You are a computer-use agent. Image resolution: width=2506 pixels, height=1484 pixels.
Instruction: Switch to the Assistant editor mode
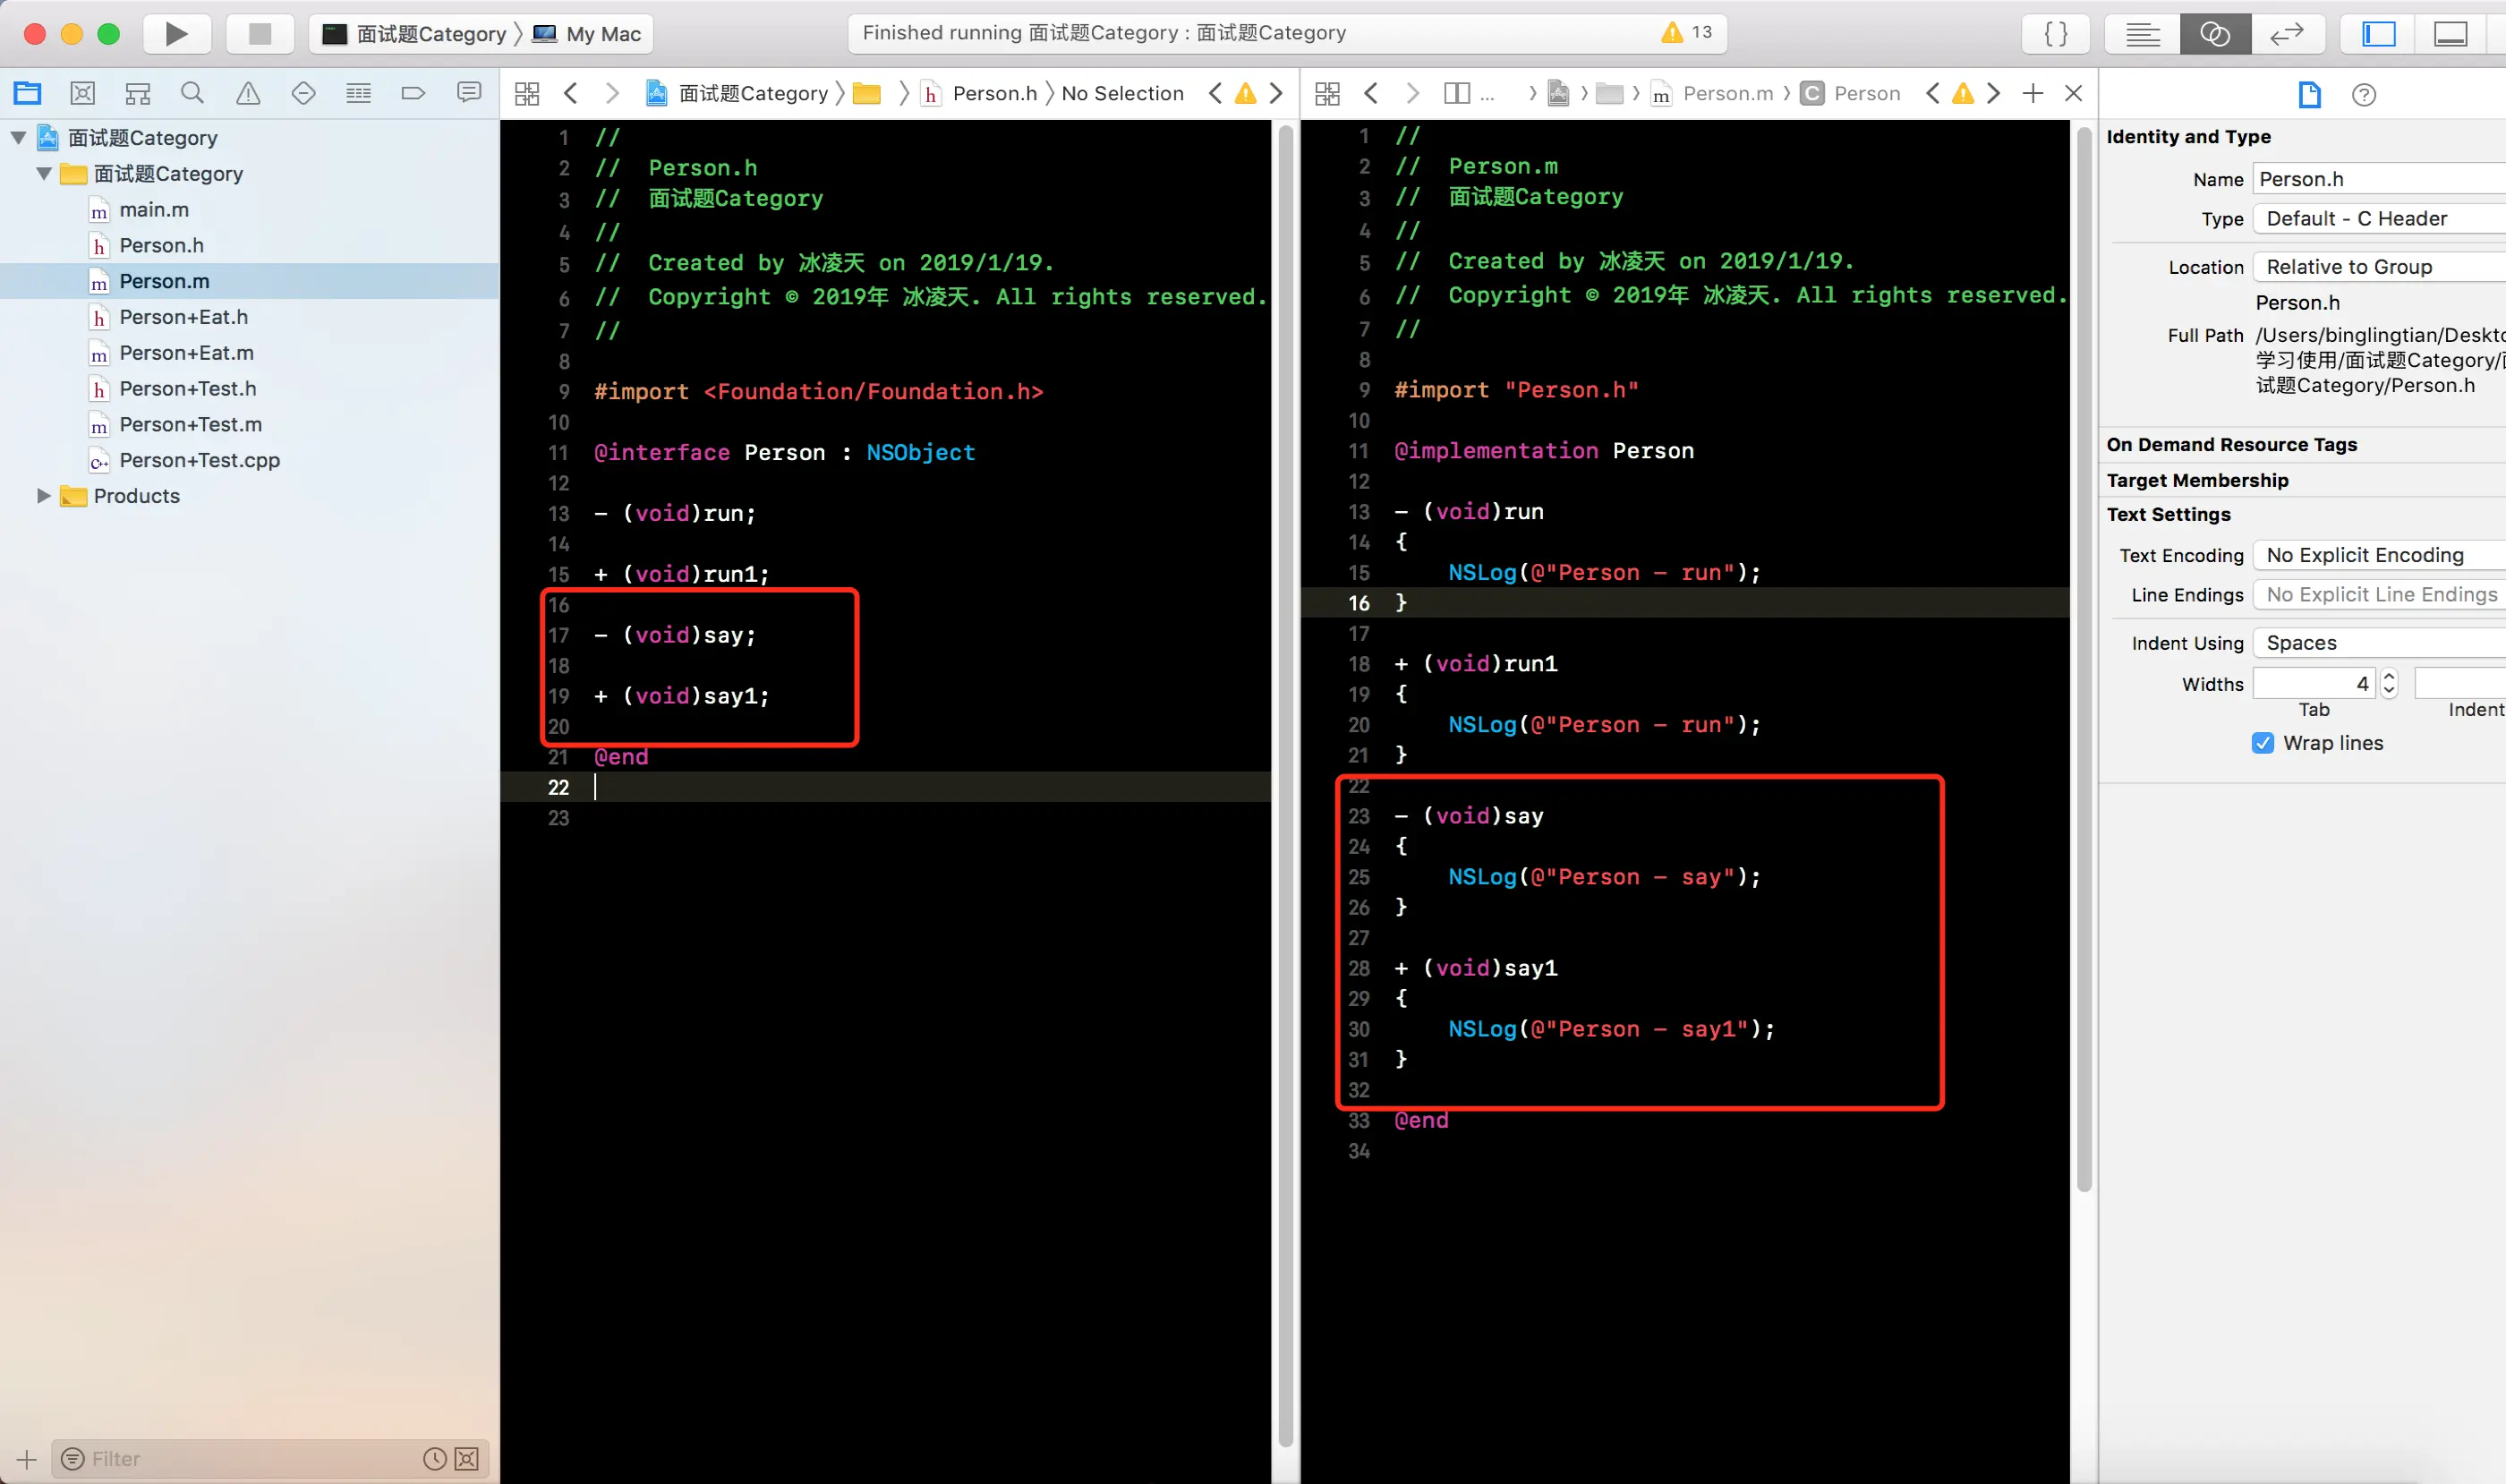pos(2214,34)
